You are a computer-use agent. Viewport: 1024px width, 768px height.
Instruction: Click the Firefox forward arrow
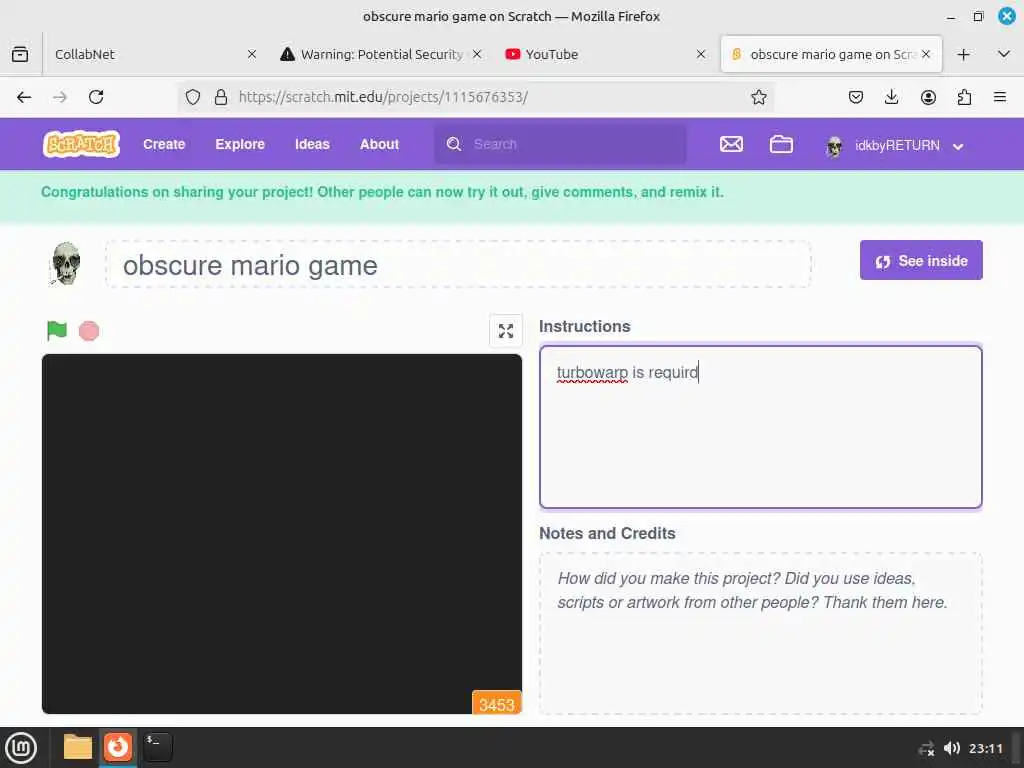point(60,97)
